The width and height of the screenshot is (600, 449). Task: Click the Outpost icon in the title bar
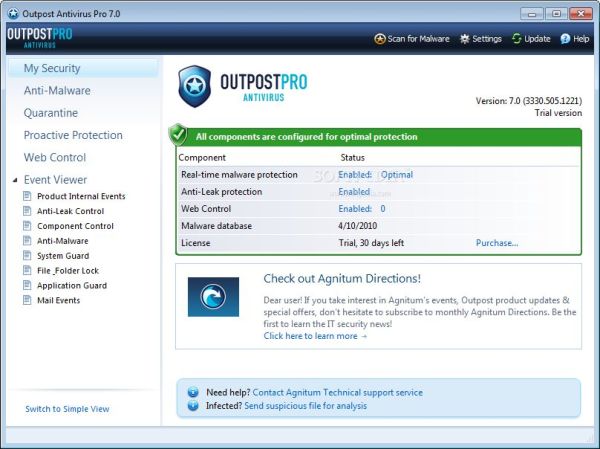pos(13,14)
